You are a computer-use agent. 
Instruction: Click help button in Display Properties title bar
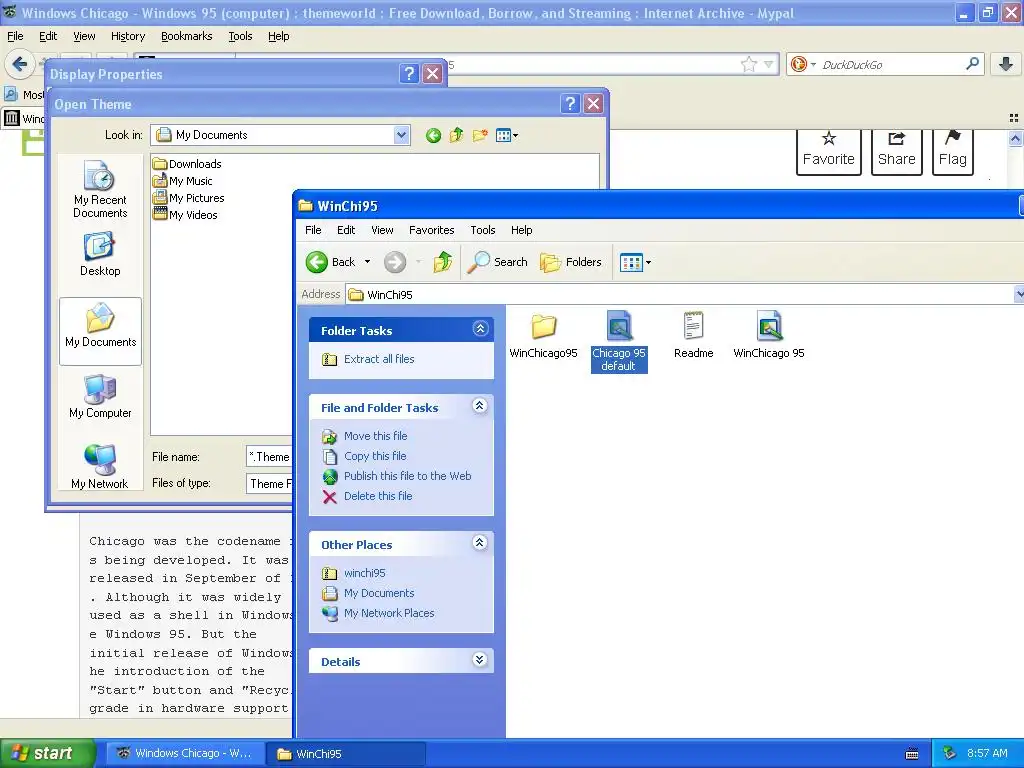click(409, 74)
